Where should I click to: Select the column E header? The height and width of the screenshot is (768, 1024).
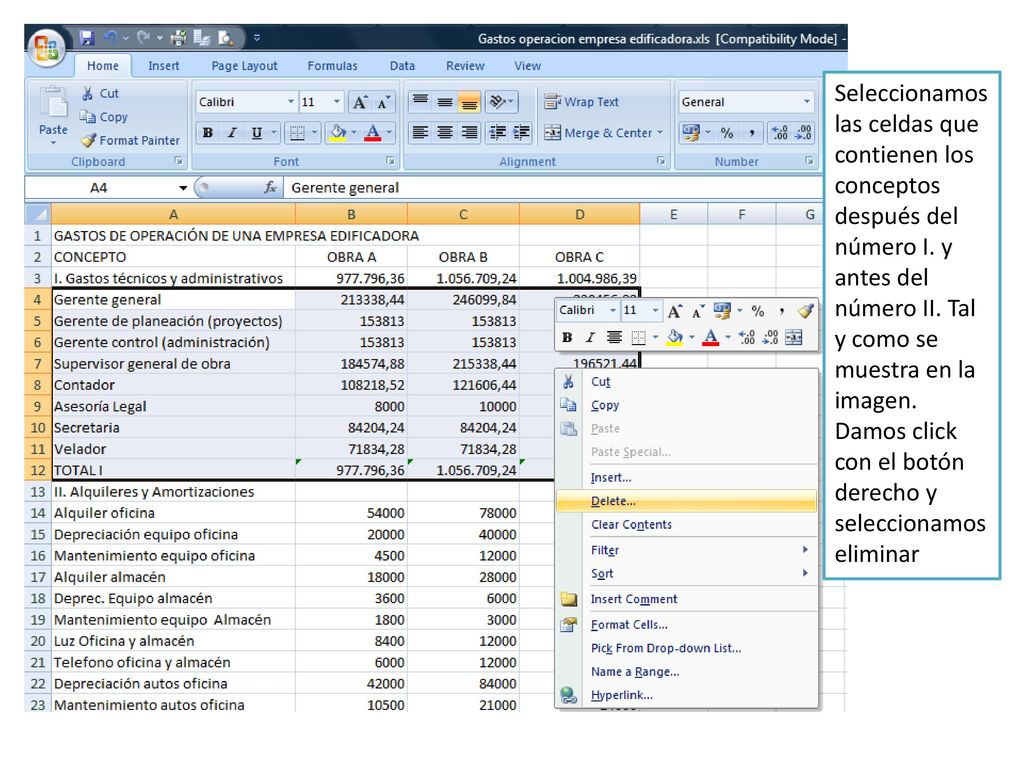[673, 214]
